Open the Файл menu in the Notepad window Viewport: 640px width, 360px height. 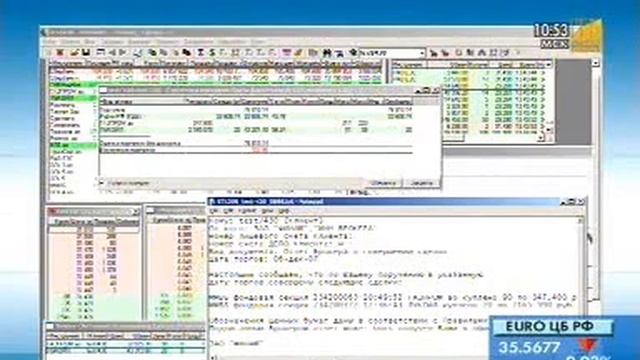(x=214, y=211)
